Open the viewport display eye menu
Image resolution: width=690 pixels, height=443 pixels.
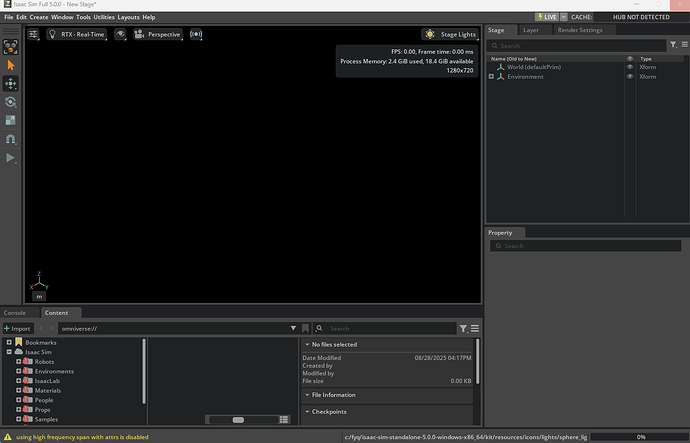[x=120, y=34]
